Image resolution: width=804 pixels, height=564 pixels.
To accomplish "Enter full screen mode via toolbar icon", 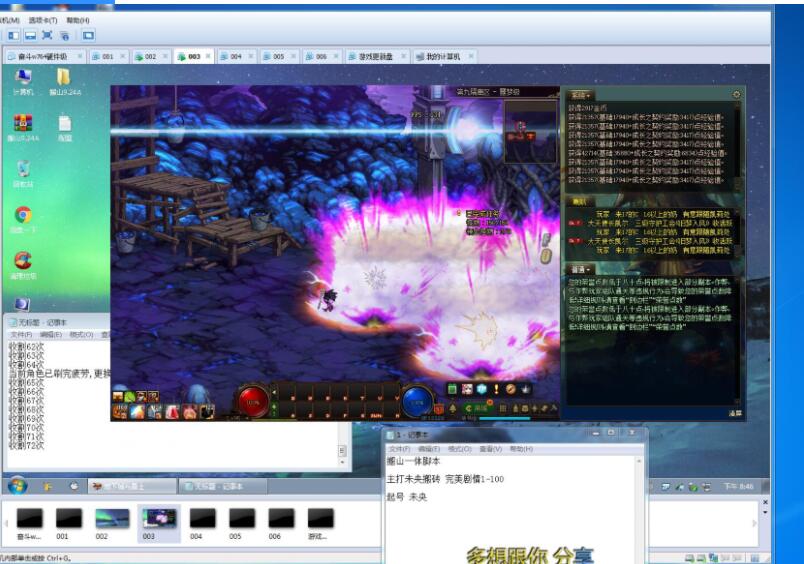I will pyautogui.click(x=47, y=35).
